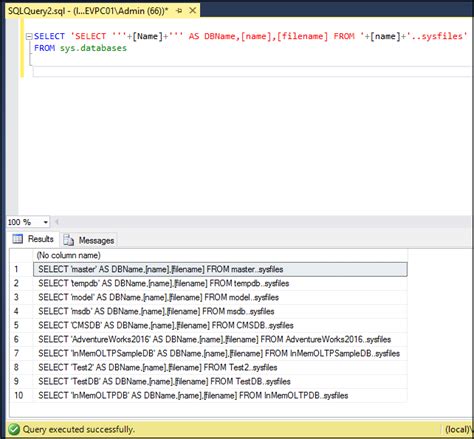Click the (local) server status bar label
474x439 pixels.
click(459, 429)
